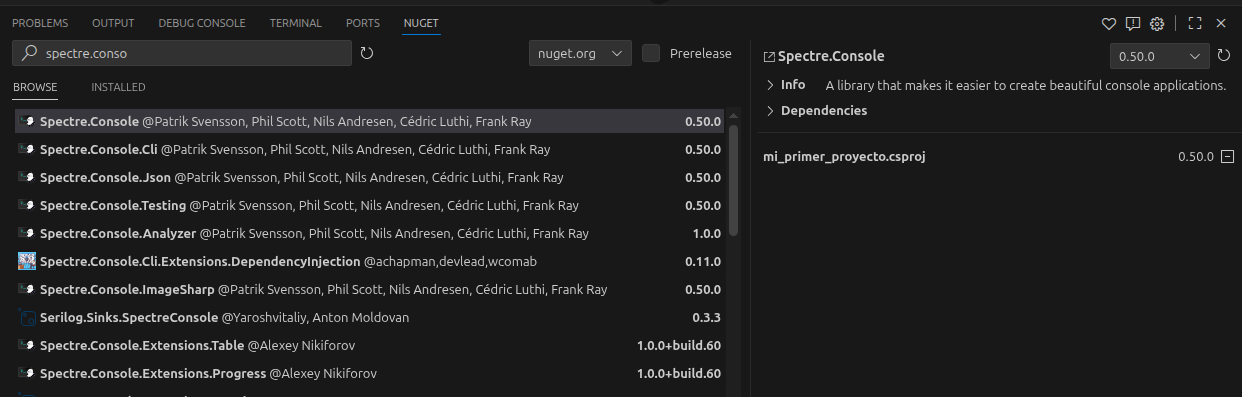The width and height of the screenshot is (1242, 397).
Task: Click the installed version 0.50.0 beside csproj
Action: pos(1196,157)
